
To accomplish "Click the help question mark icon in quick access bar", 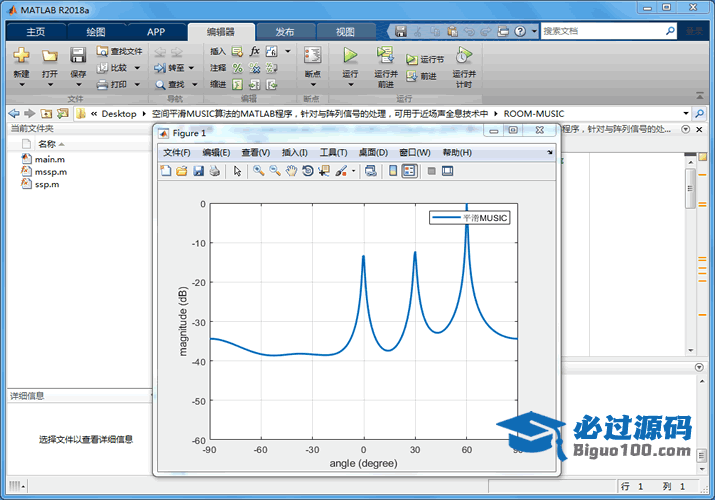I will 520,31.
